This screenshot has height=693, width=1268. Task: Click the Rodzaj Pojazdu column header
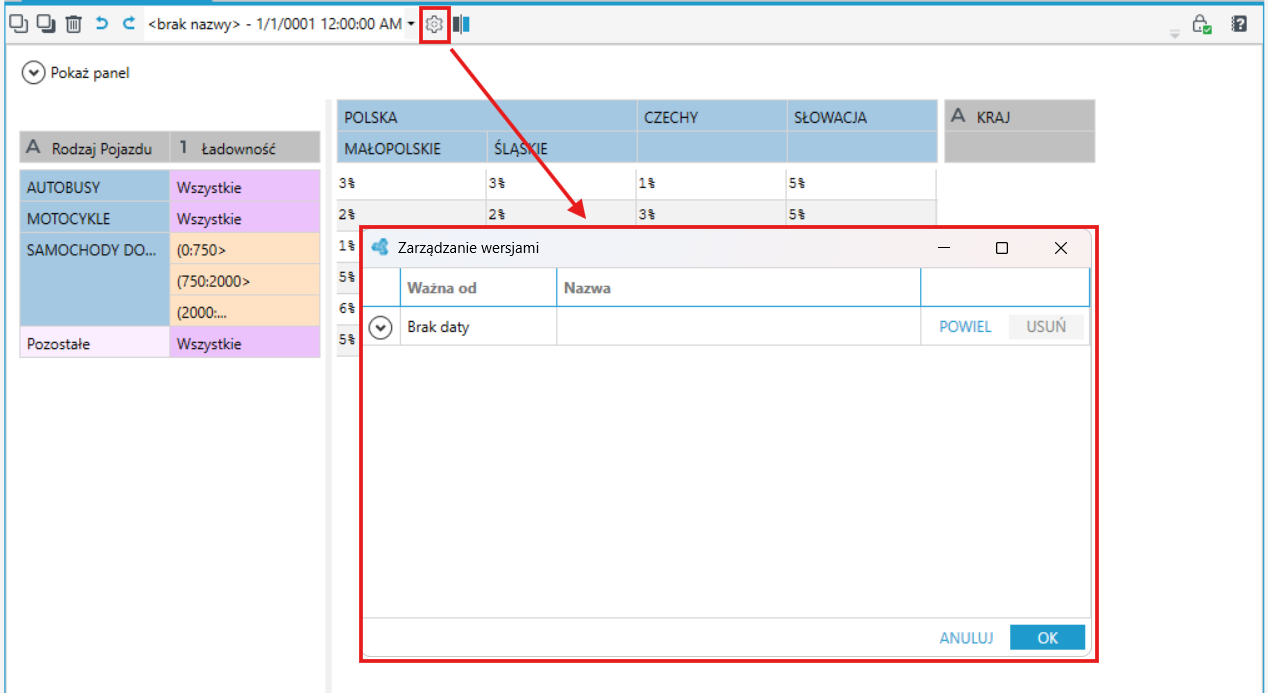95,148
